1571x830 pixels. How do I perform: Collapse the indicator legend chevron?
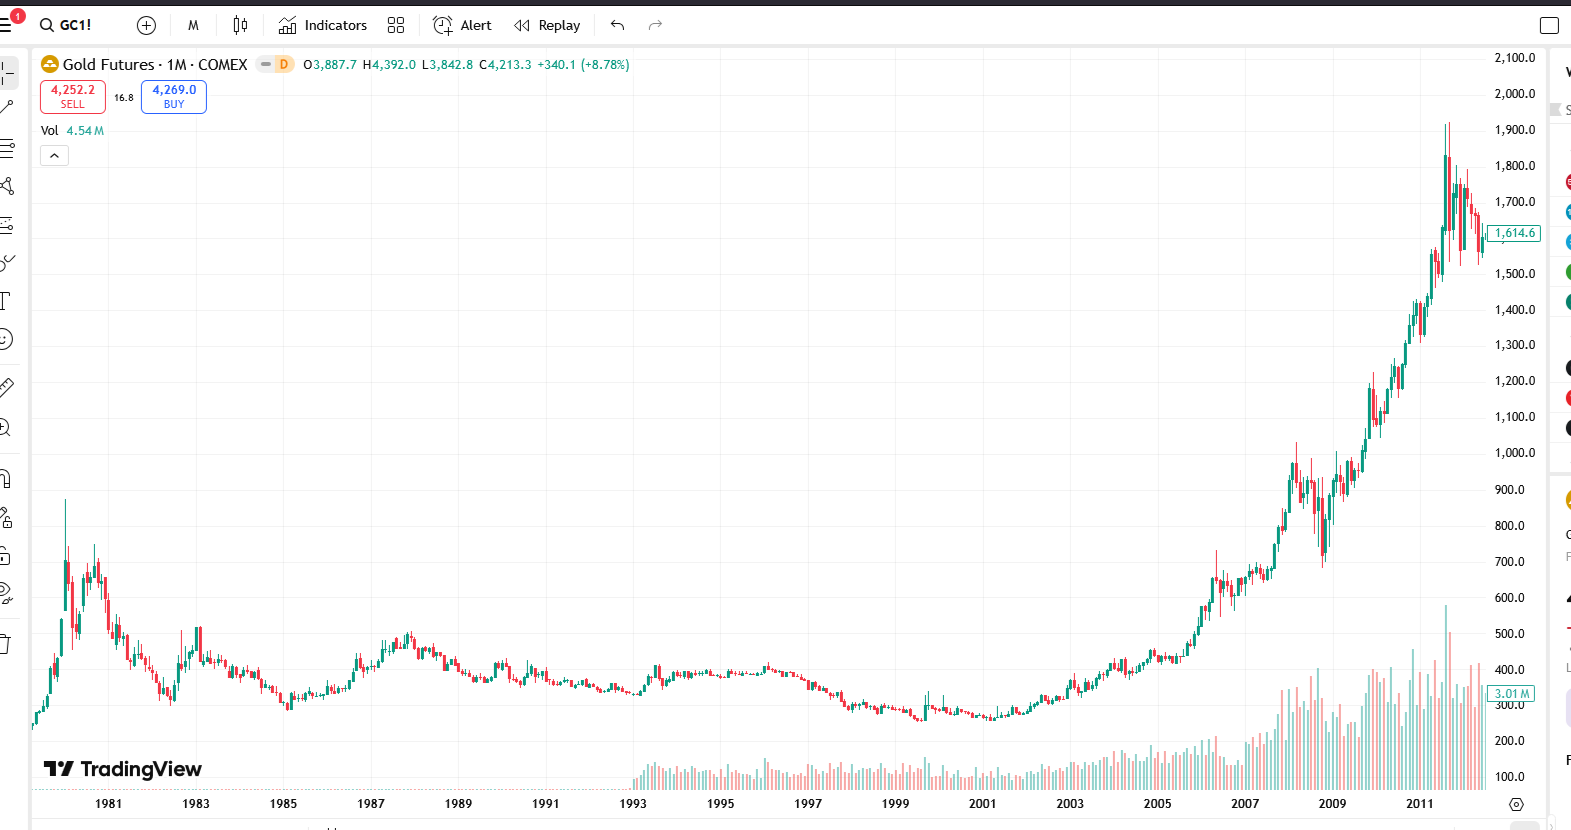click(x=54, y=155)
